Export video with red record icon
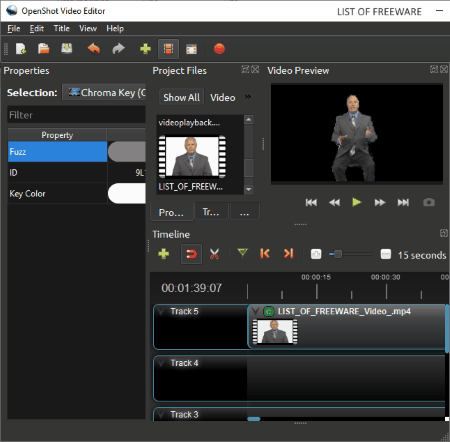Viewport: 450px width, 442px height. [x=219, y=49]
